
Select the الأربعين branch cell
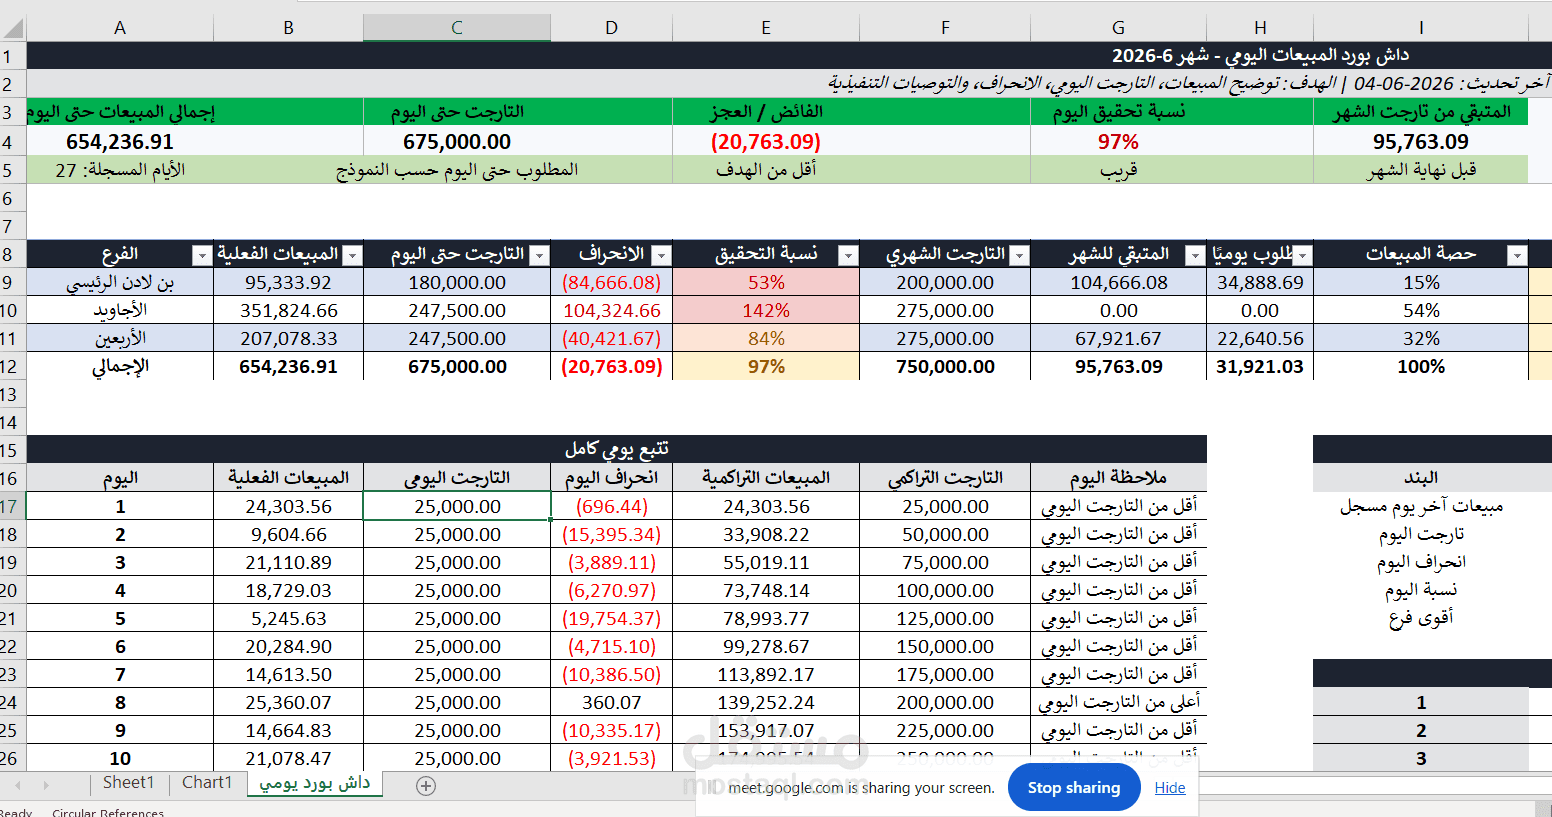[120, 339]
